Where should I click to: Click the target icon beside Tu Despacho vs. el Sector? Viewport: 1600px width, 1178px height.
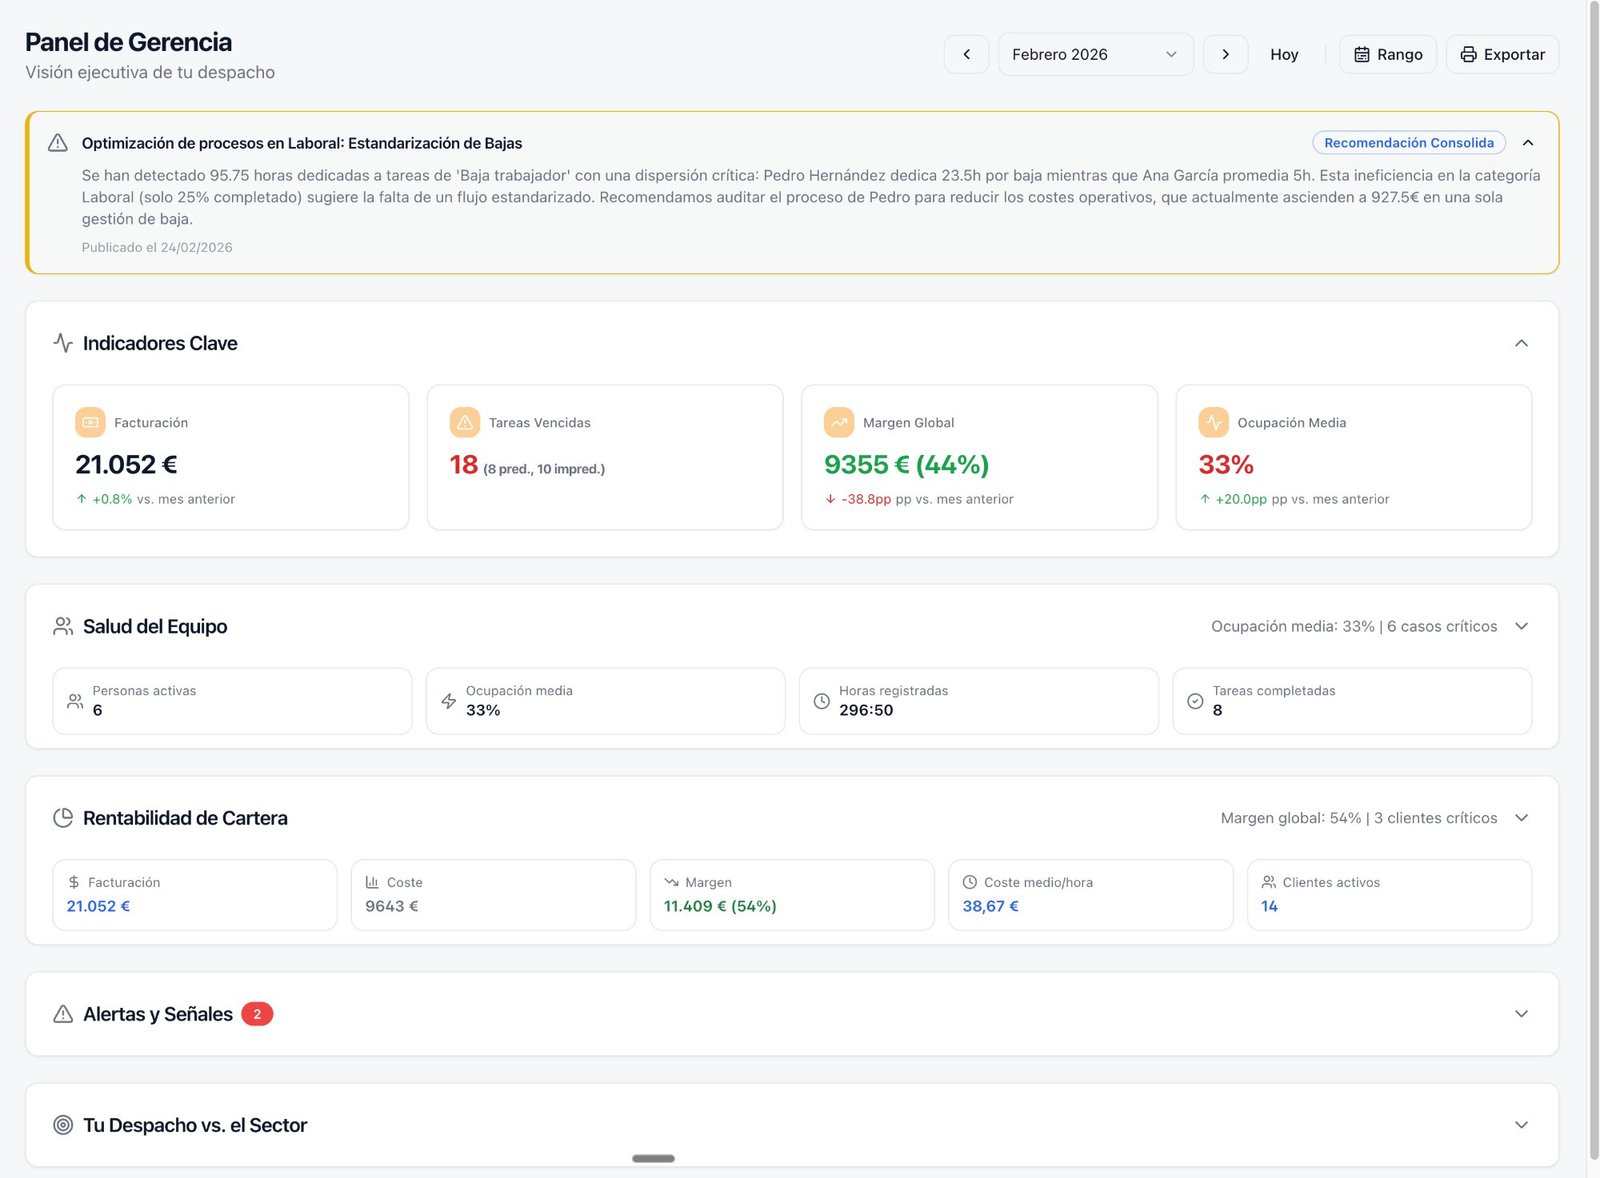tap(63, 1125)
